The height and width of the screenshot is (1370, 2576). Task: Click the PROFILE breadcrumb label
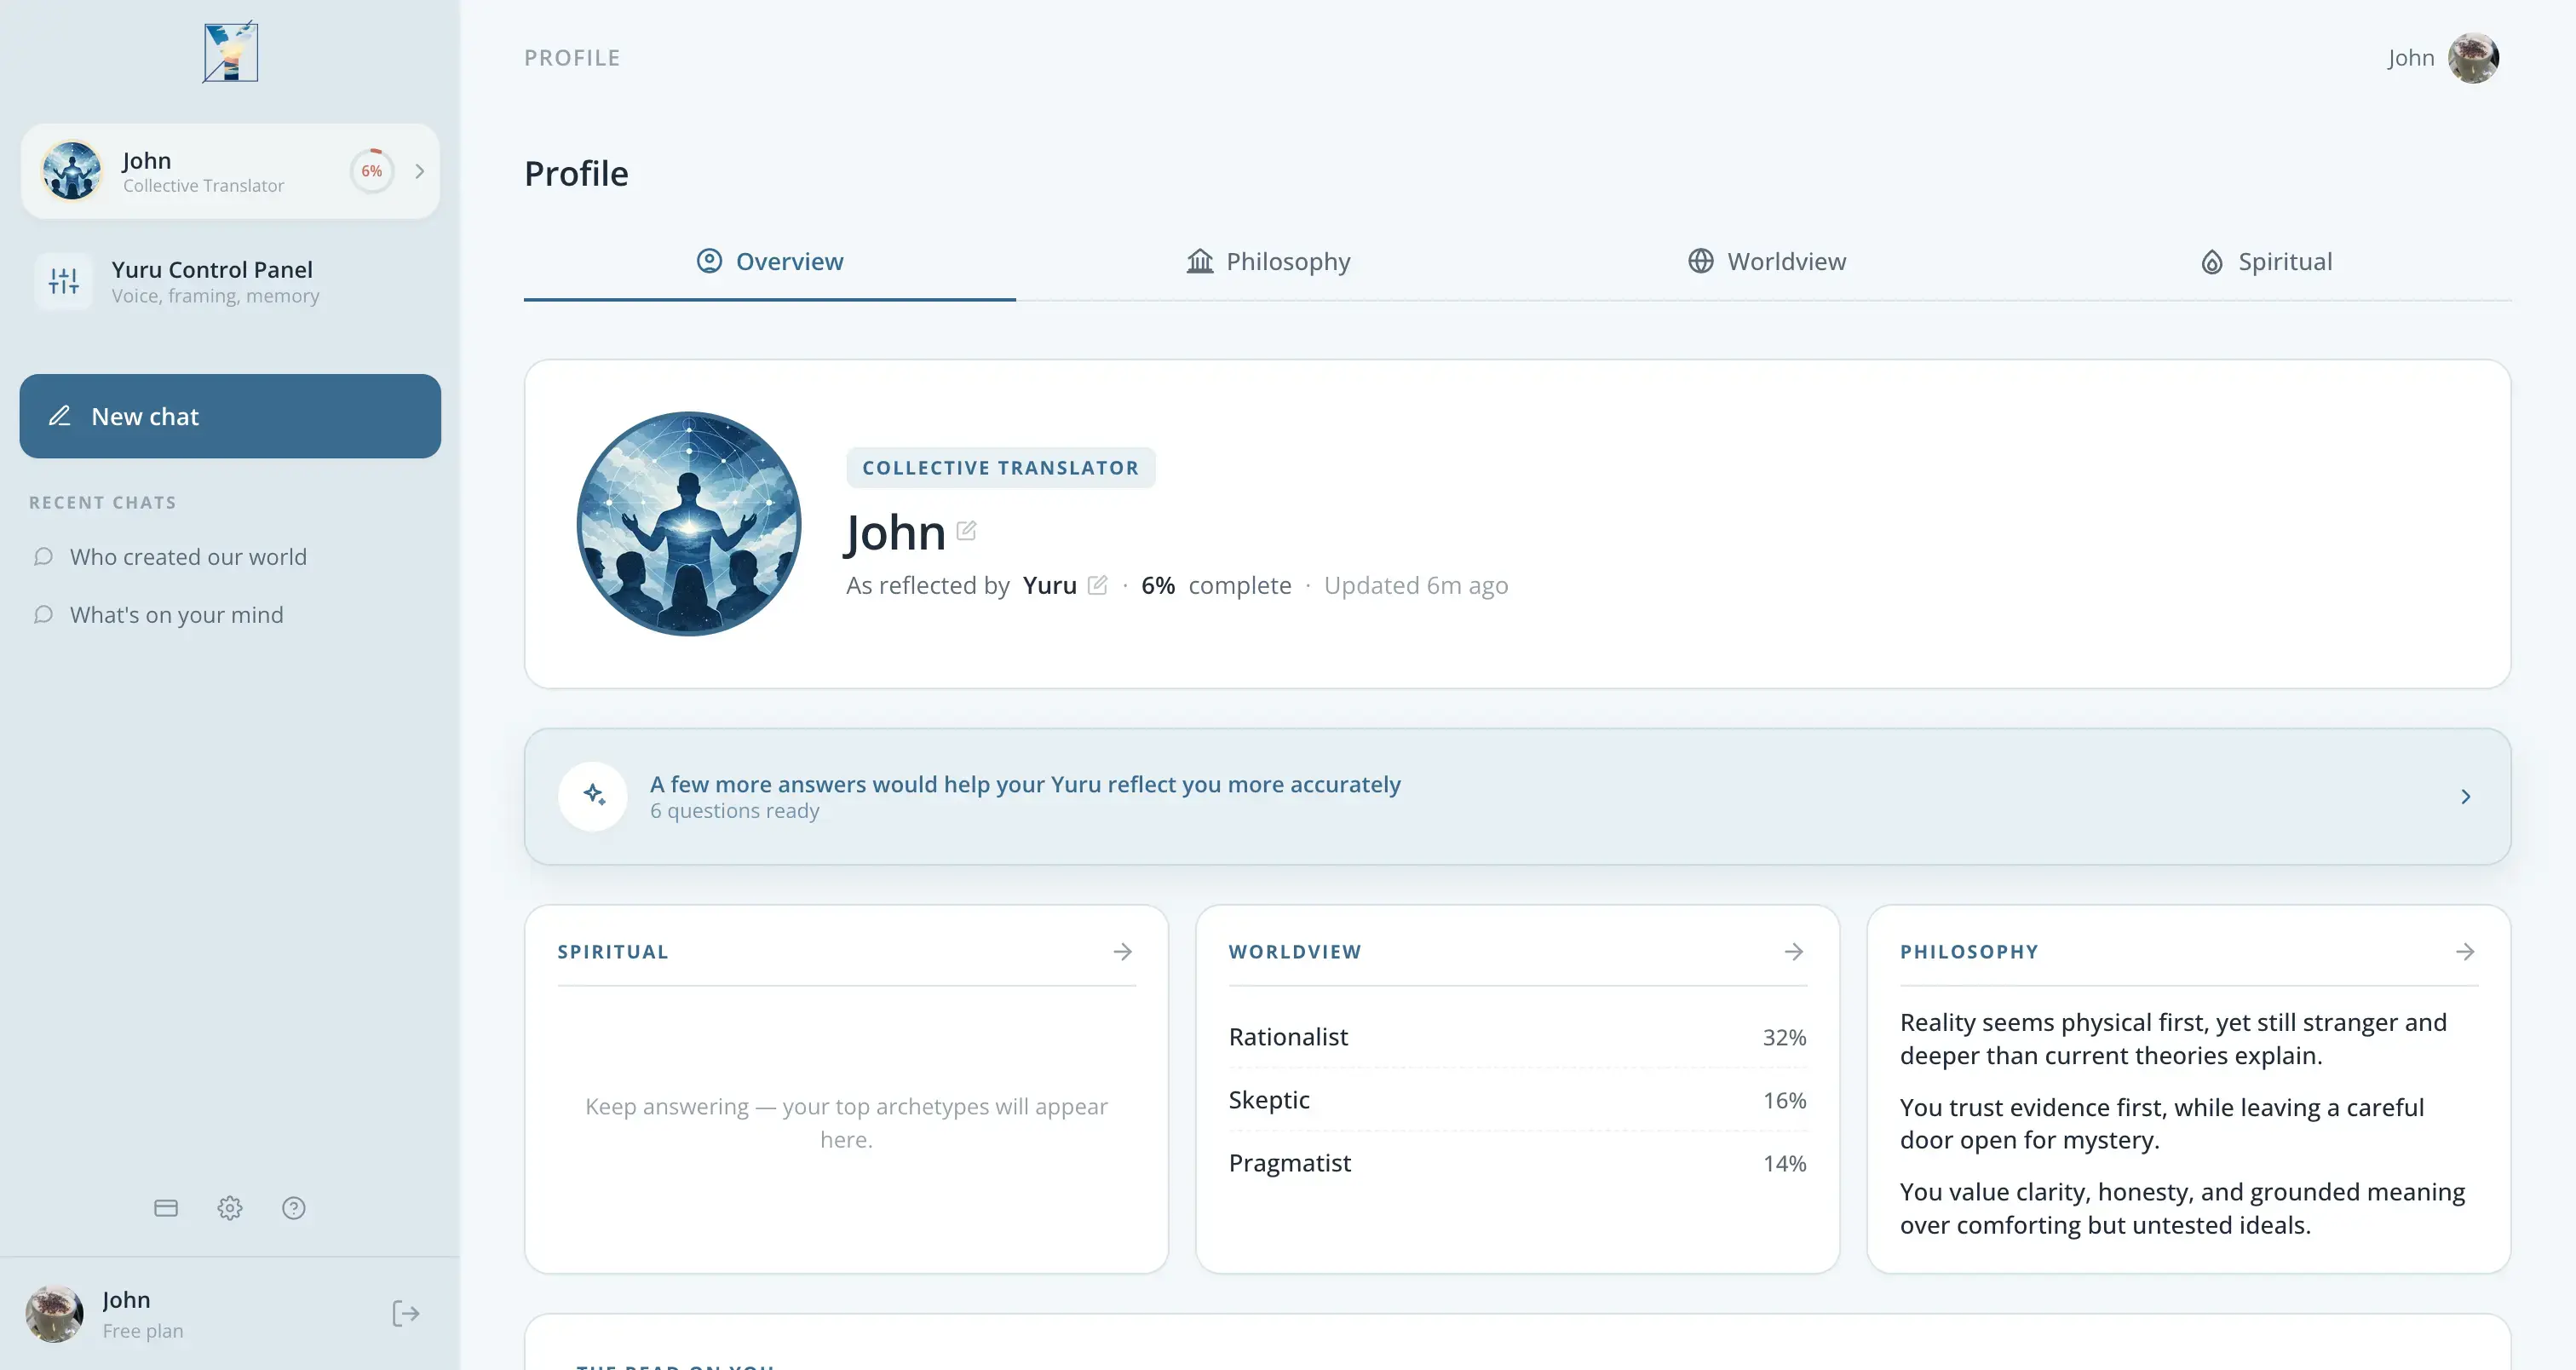[572, 58]
